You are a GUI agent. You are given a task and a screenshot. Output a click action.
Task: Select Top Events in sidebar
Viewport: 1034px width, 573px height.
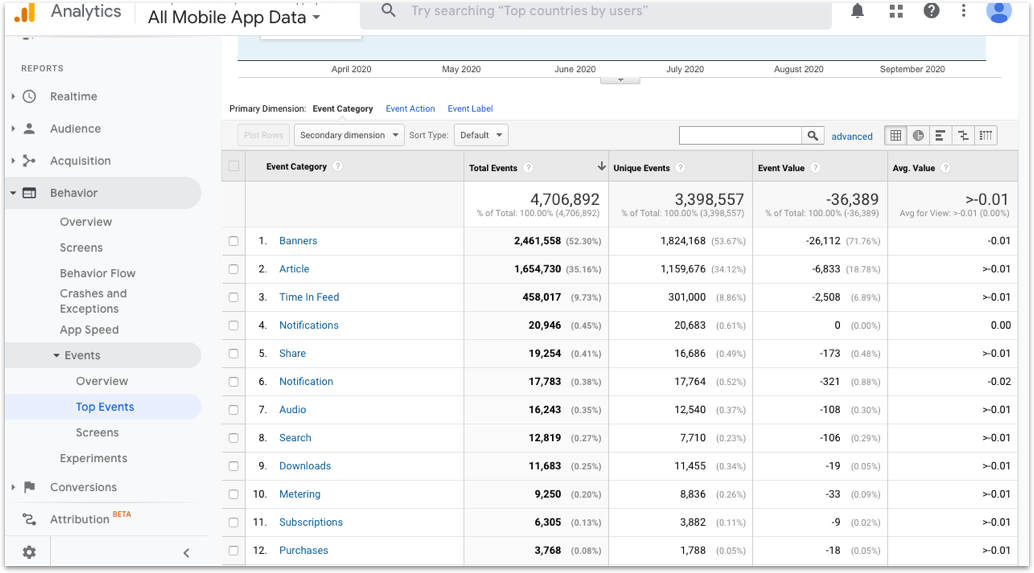click(x=105, y=407)
